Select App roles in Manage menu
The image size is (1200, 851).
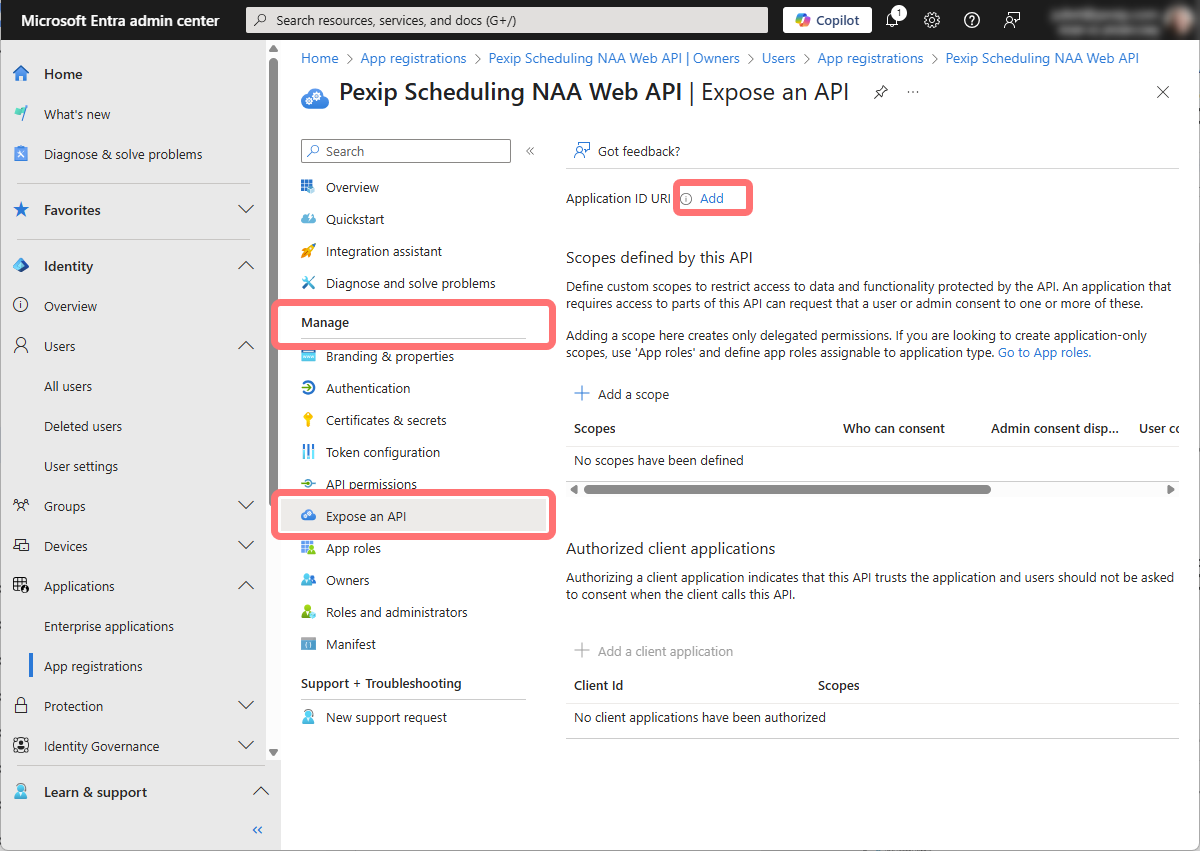point(353,548)
